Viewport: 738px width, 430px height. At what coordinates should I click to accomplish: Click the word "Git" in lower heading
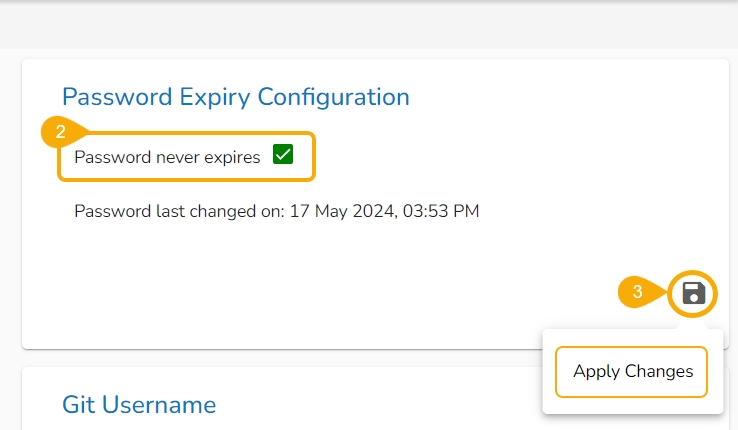tap(79, 405)
